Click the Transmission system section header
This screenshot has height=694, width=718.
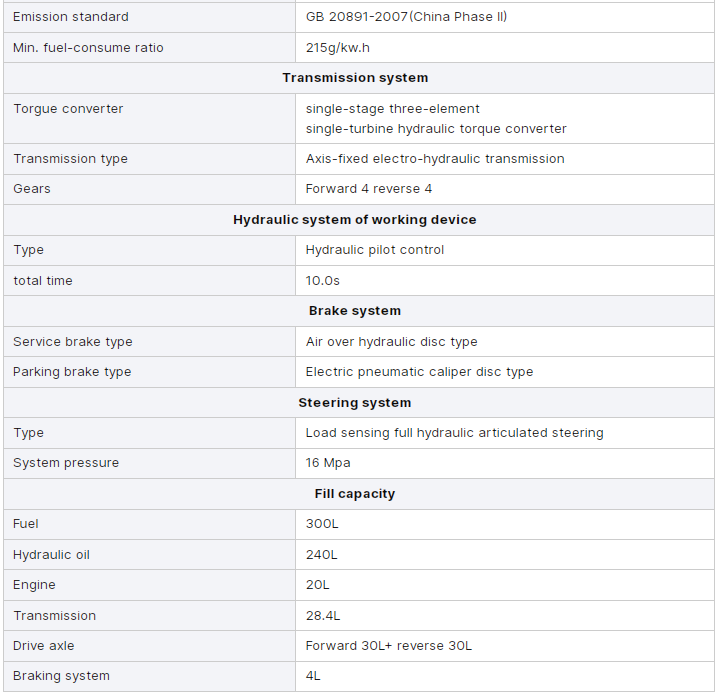tap(355, 78)
